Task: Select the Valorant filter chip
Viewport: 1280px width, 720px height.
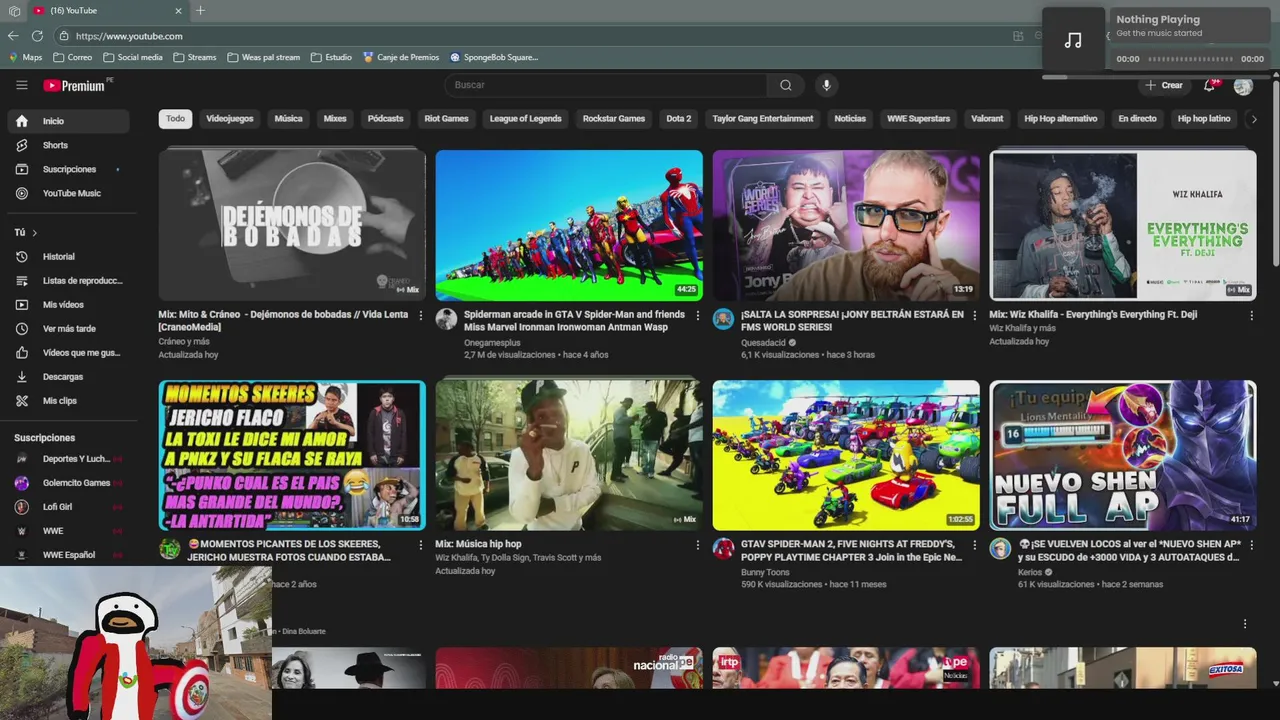Action: [987, 119]
